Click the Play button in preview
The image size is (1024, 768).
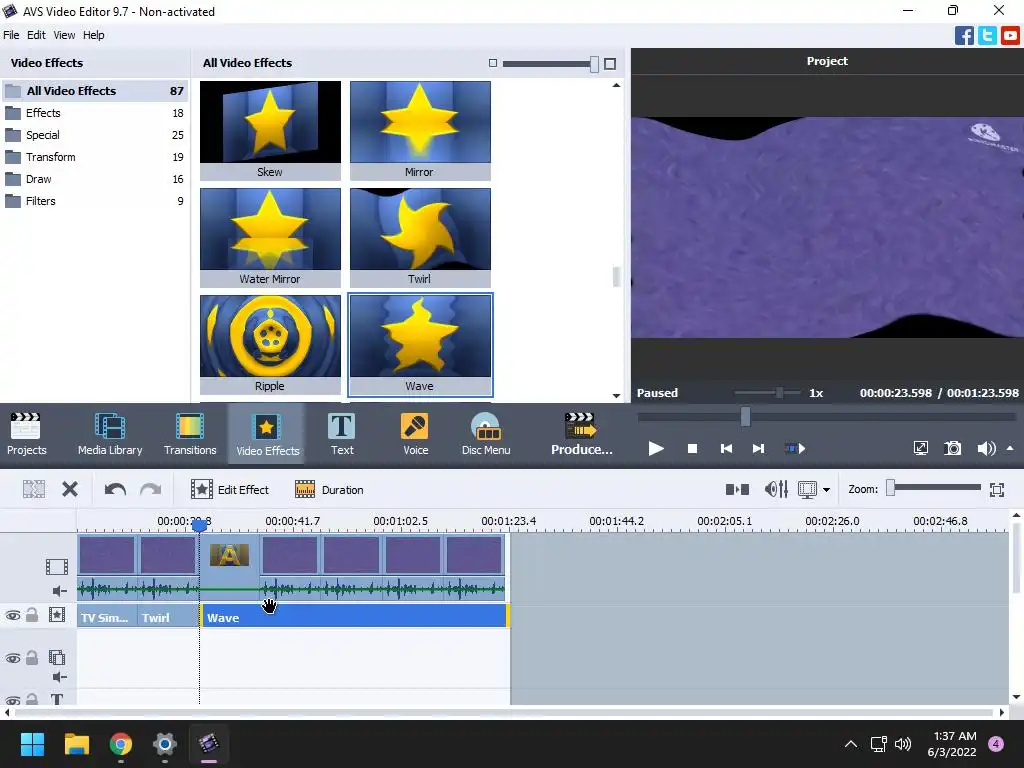656,449
